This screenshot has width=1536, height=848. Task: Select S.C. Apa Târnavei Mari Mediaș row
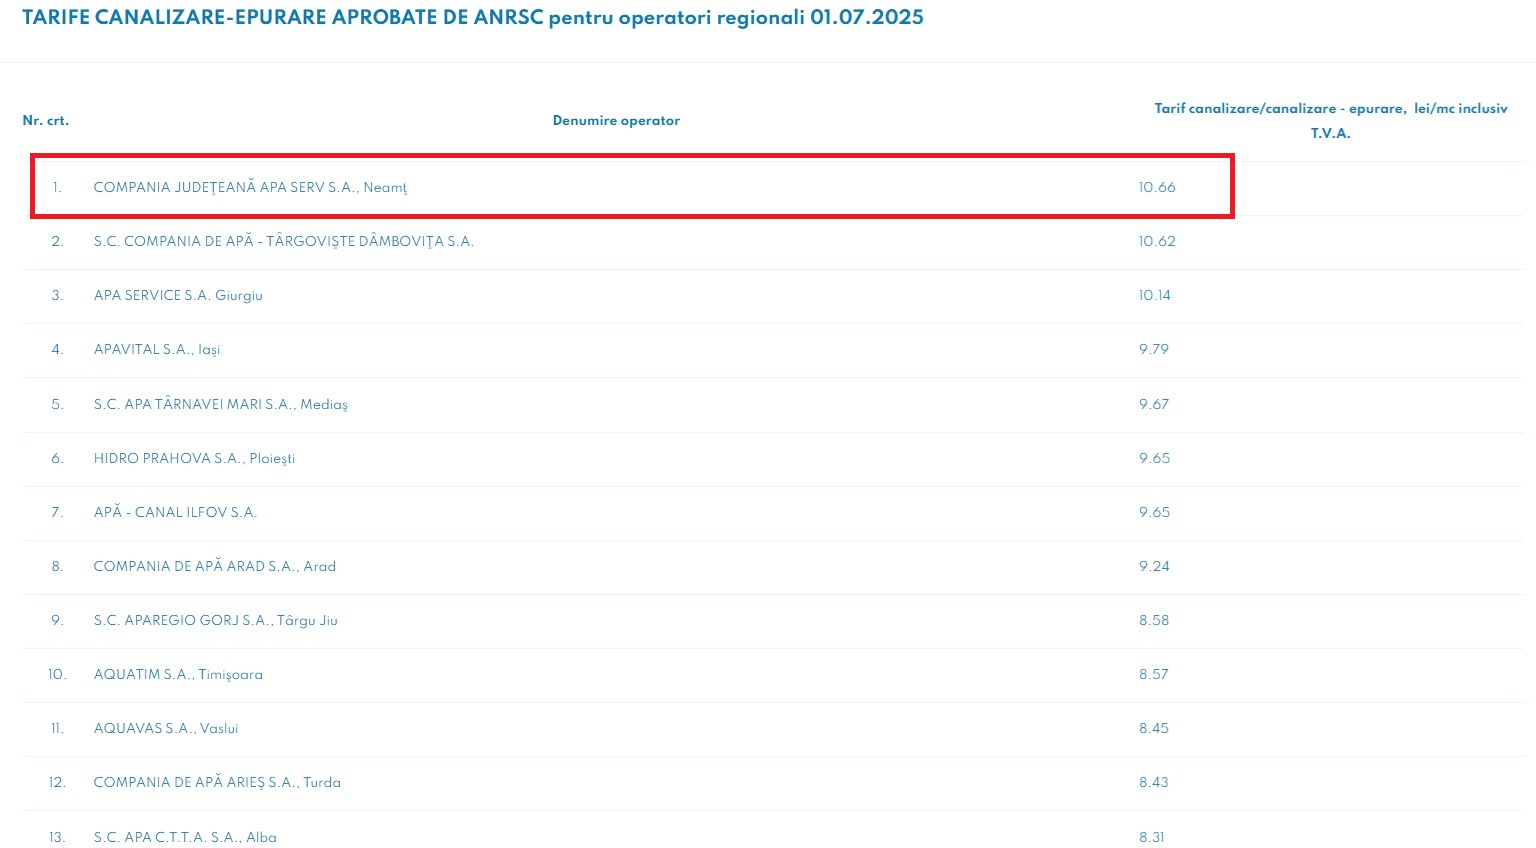220,405
